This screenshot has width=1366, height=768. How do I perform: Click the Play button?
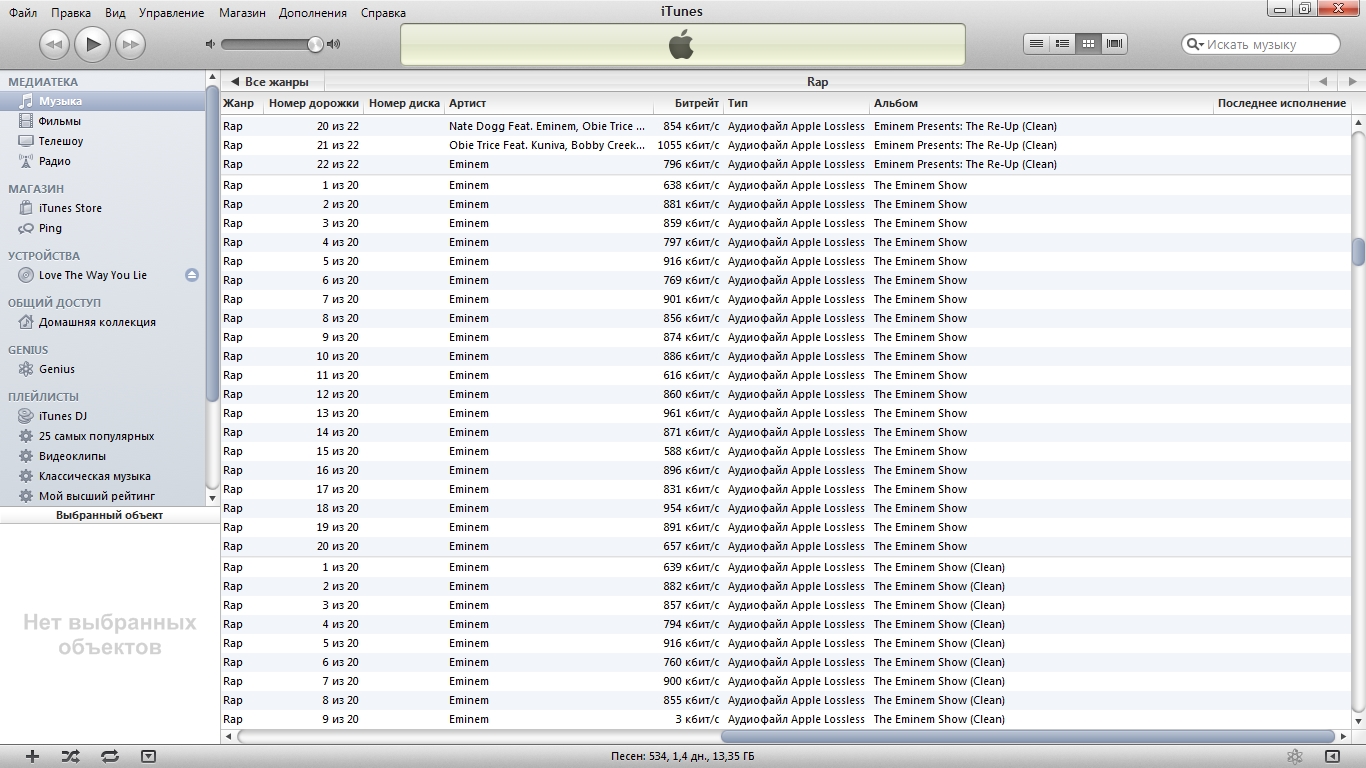pyautogui.click(x=92, y=44)
